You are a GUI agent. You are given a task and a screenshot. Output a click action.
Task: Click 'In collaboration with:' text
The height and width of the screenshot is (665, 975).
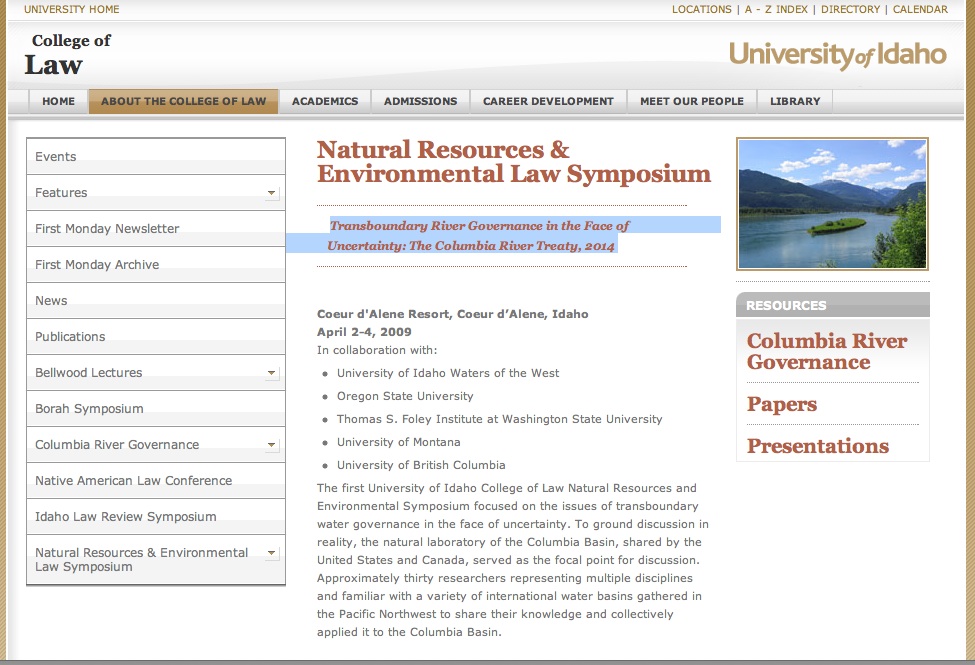pos(377,350)
